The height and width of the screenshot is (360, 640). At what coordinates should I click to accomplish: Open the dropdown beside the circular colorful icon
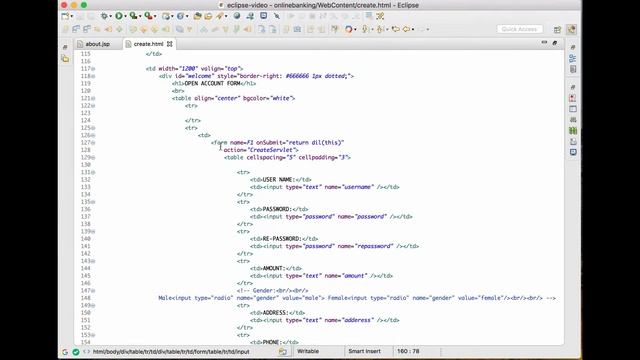[356, 29]
